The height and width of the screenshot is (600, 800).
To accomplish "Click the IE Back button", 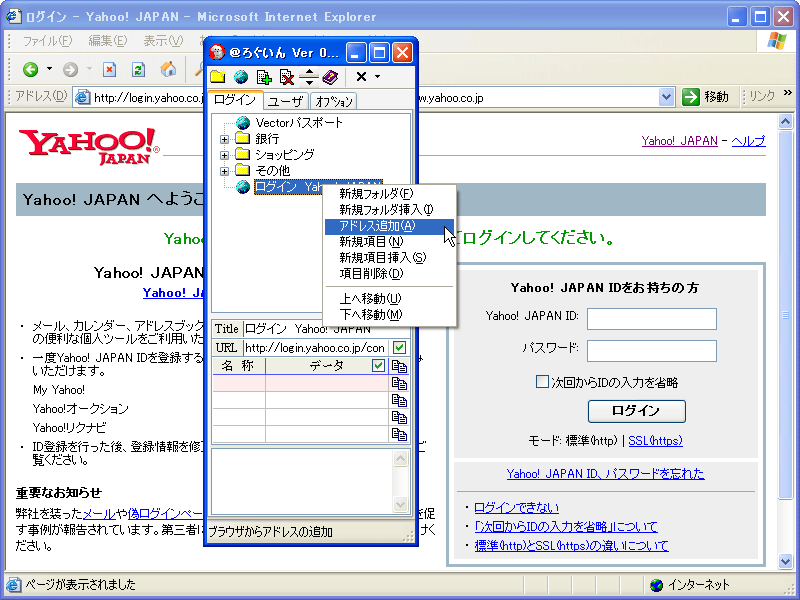I will coord(31,69).
